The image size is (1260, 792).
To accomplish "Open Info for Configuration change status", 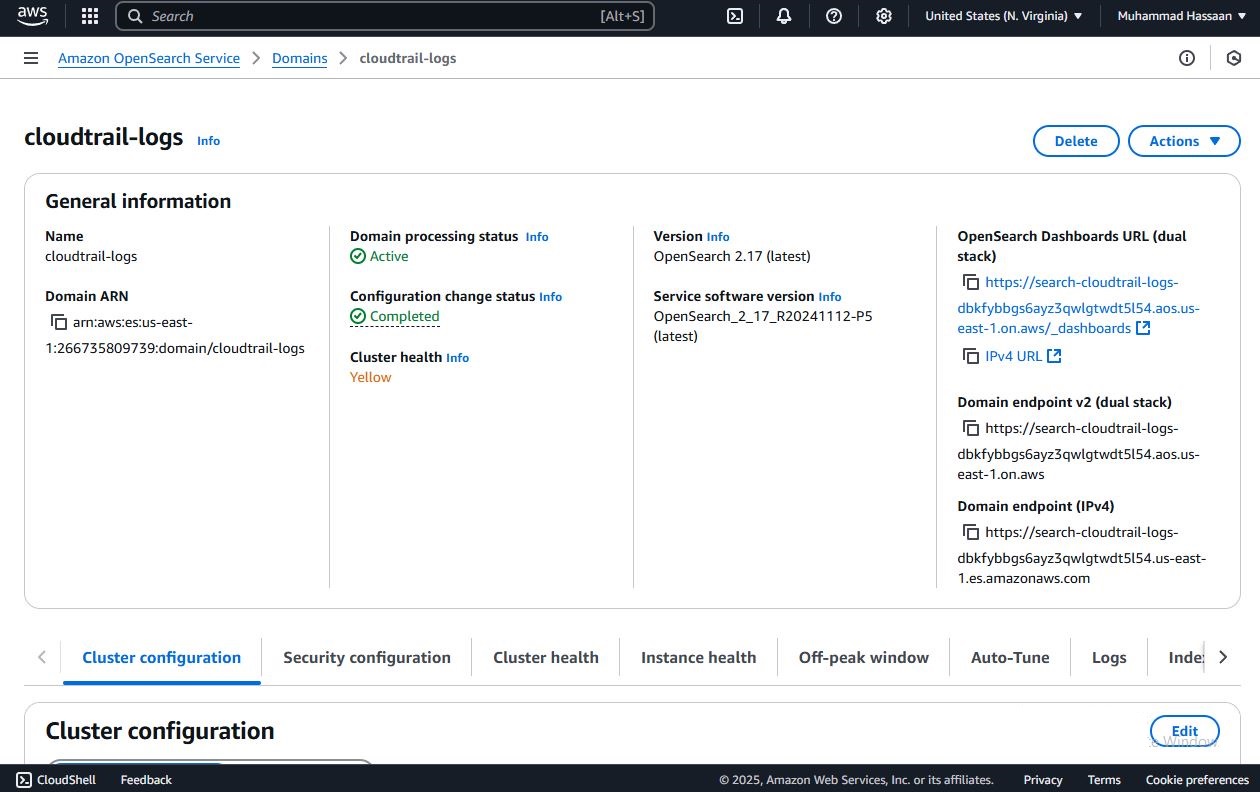I will tap(550, 297).
